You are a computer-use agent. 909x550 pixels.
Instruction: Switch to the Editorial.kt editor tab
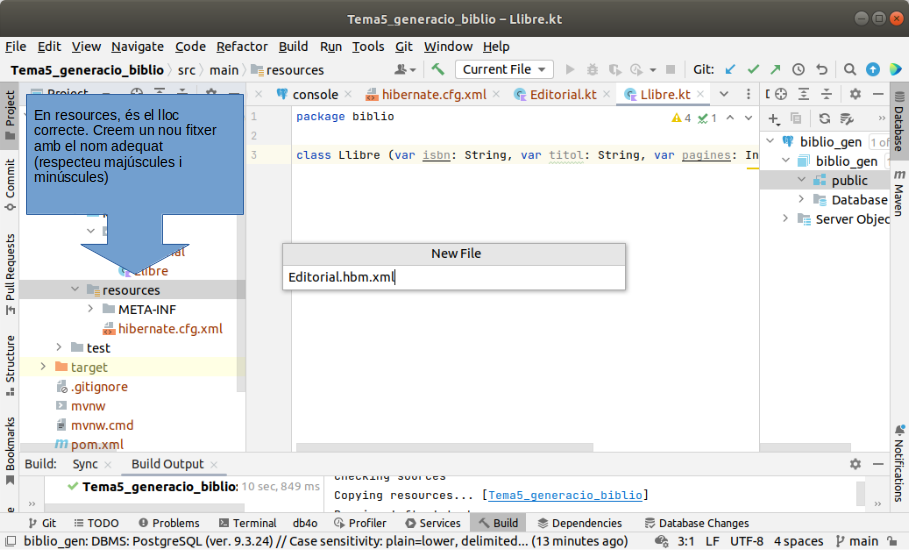563,94
